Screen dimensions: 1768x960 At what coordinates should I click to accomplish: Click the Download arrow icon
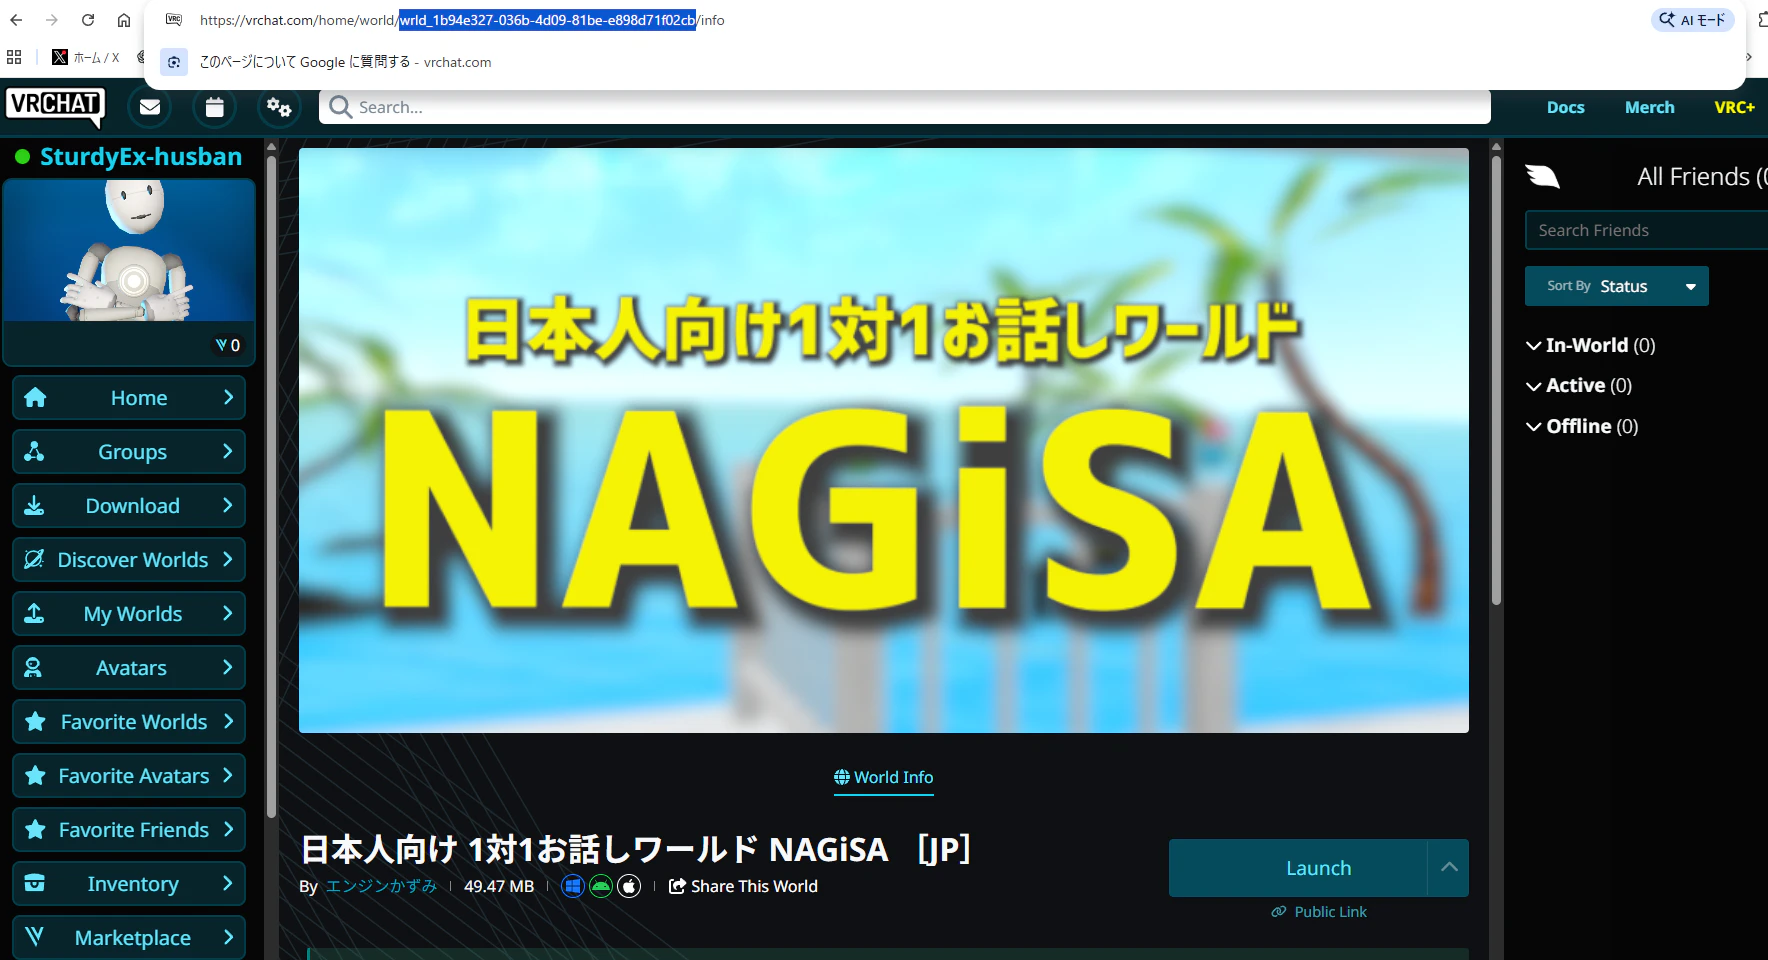(x=34, y=505)
